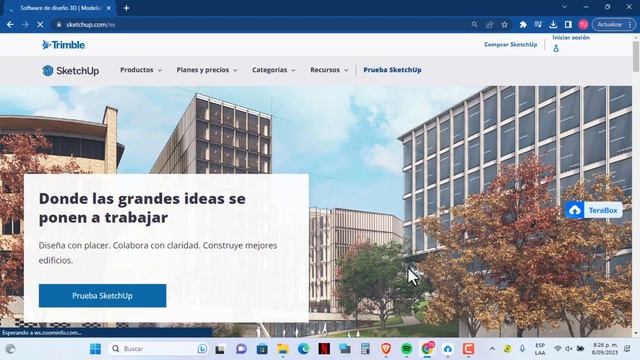Expand the Recursos dropdown
The image size is (640, 360).
point(329,70)
